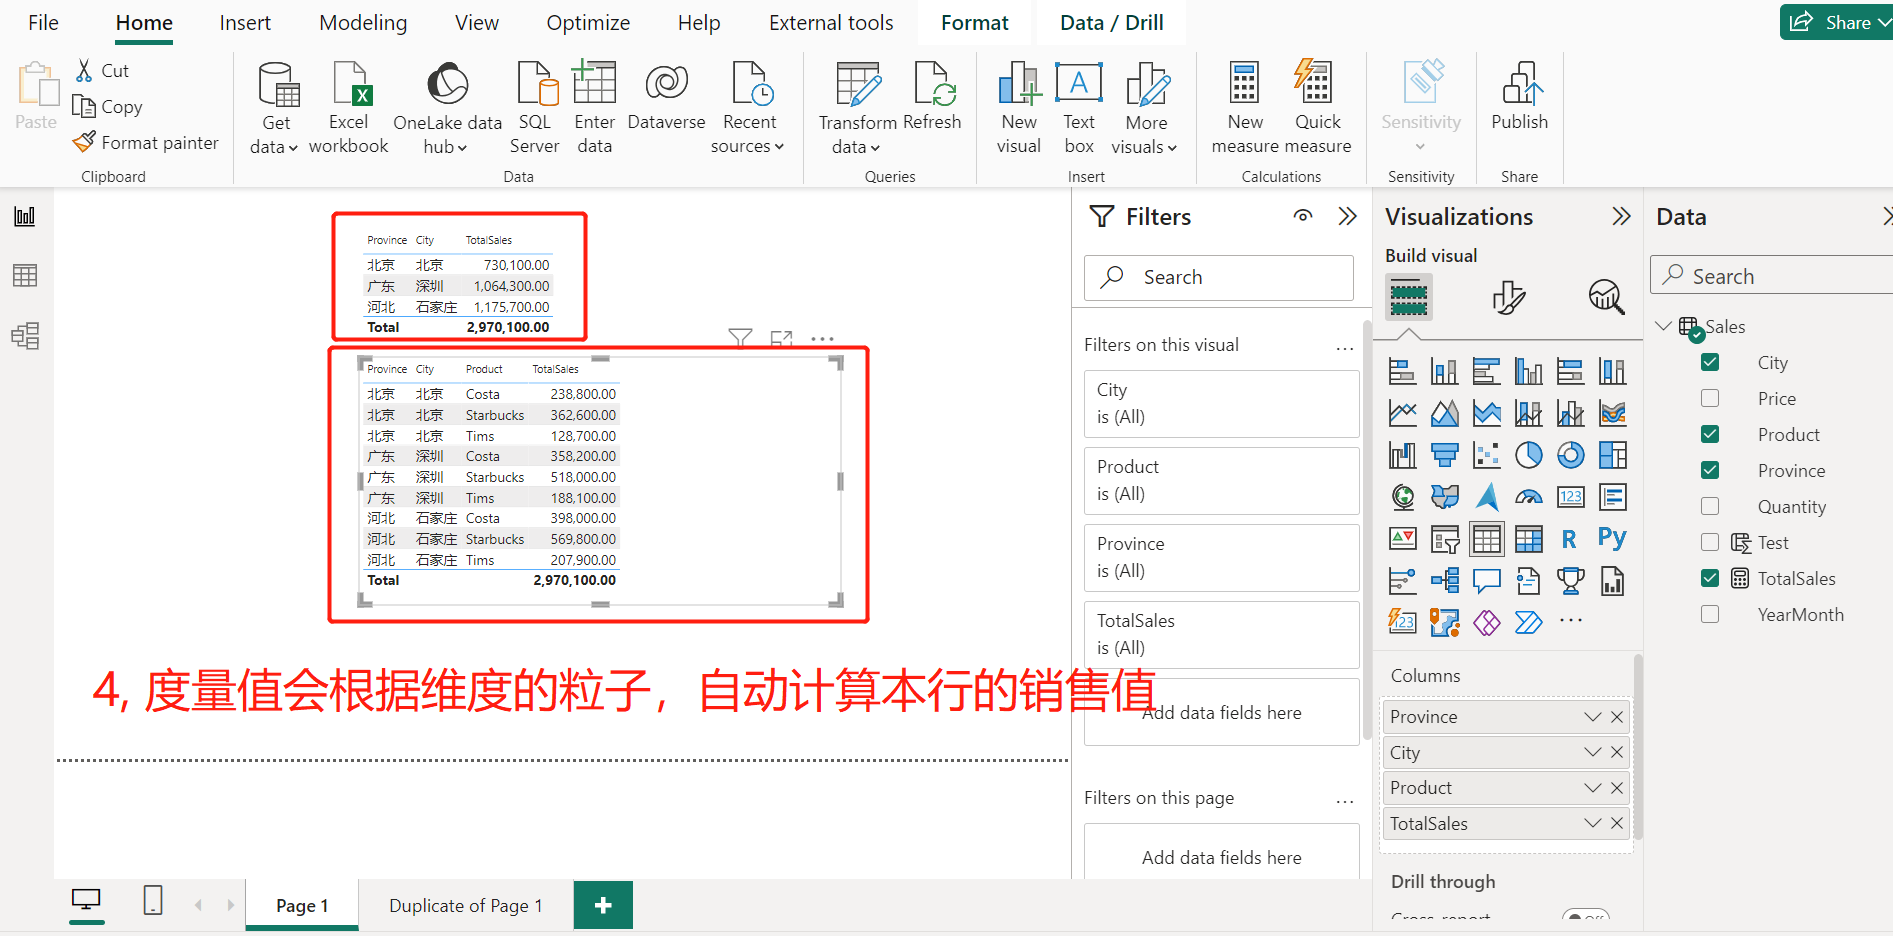1893x936 pixels.
Task: Insert a Text box from the ribbon
Action: 1079,105
